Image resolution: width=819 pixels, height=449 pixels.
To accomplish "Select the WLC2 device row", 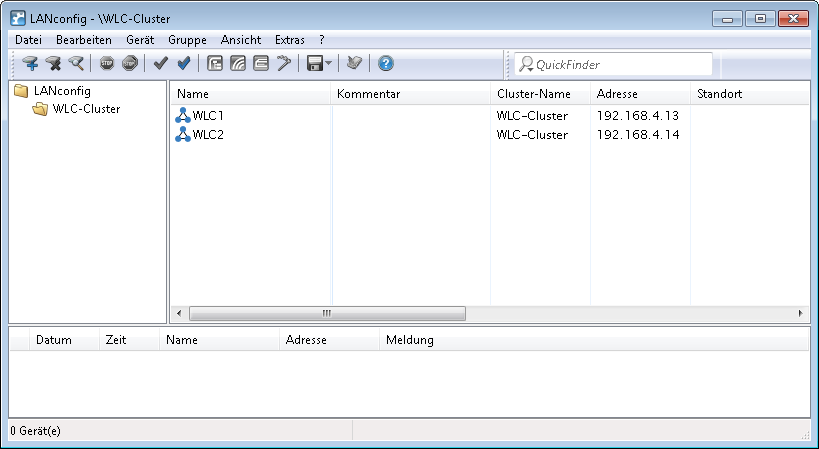I will point(208,135).
